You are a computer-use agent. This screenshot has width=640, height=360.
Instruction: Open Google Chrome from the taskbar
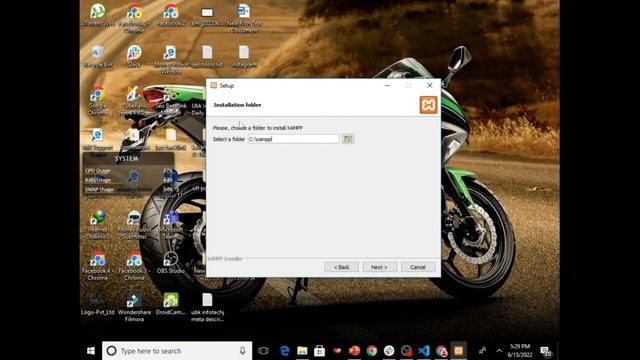[371, 351]
